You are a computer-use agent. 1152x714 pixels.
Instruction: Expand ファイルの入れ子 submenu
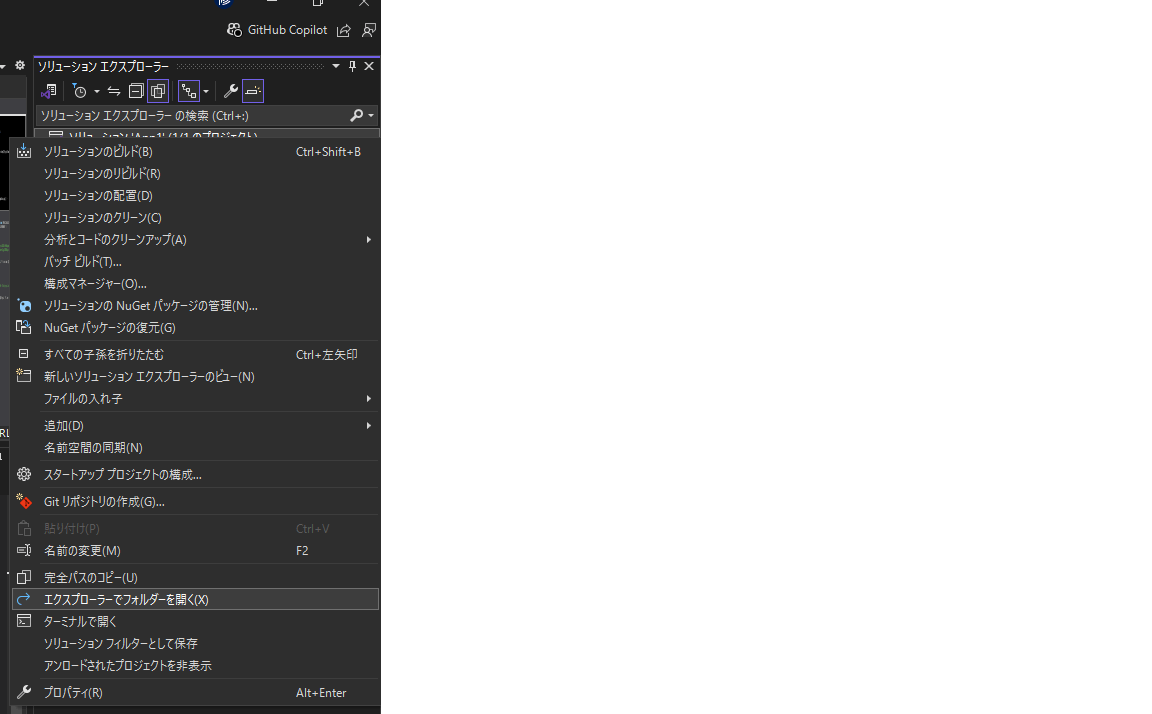pos(195,399)
